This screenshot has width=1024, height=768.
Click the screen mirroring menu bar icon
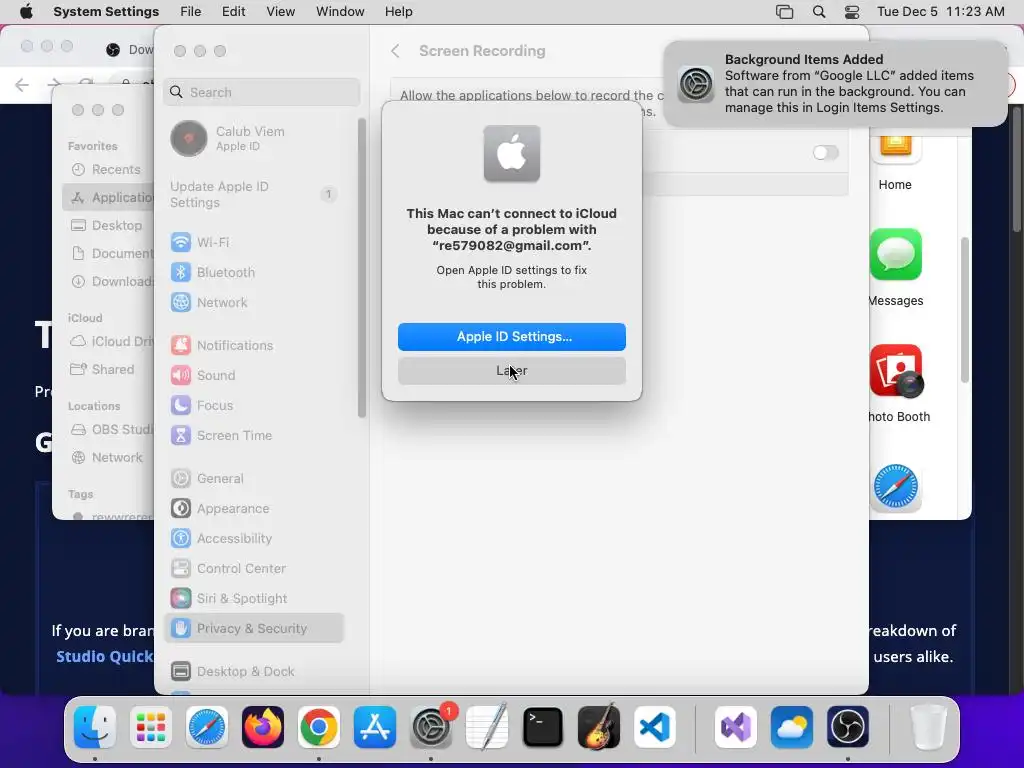click(x=784, y=12)
